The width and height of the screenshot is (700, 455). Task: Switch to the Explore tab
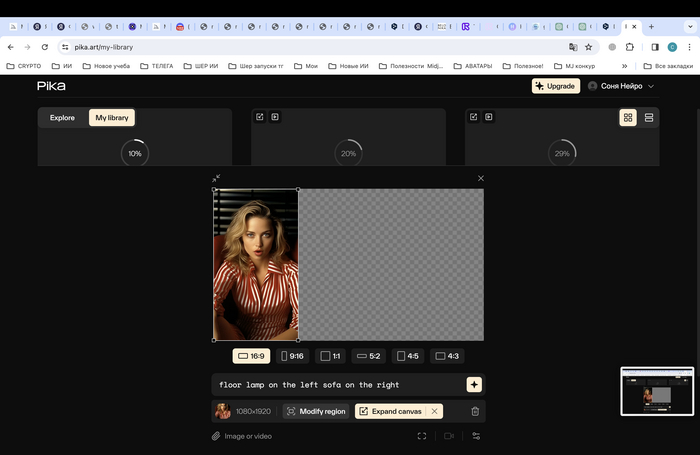(62, 118)
